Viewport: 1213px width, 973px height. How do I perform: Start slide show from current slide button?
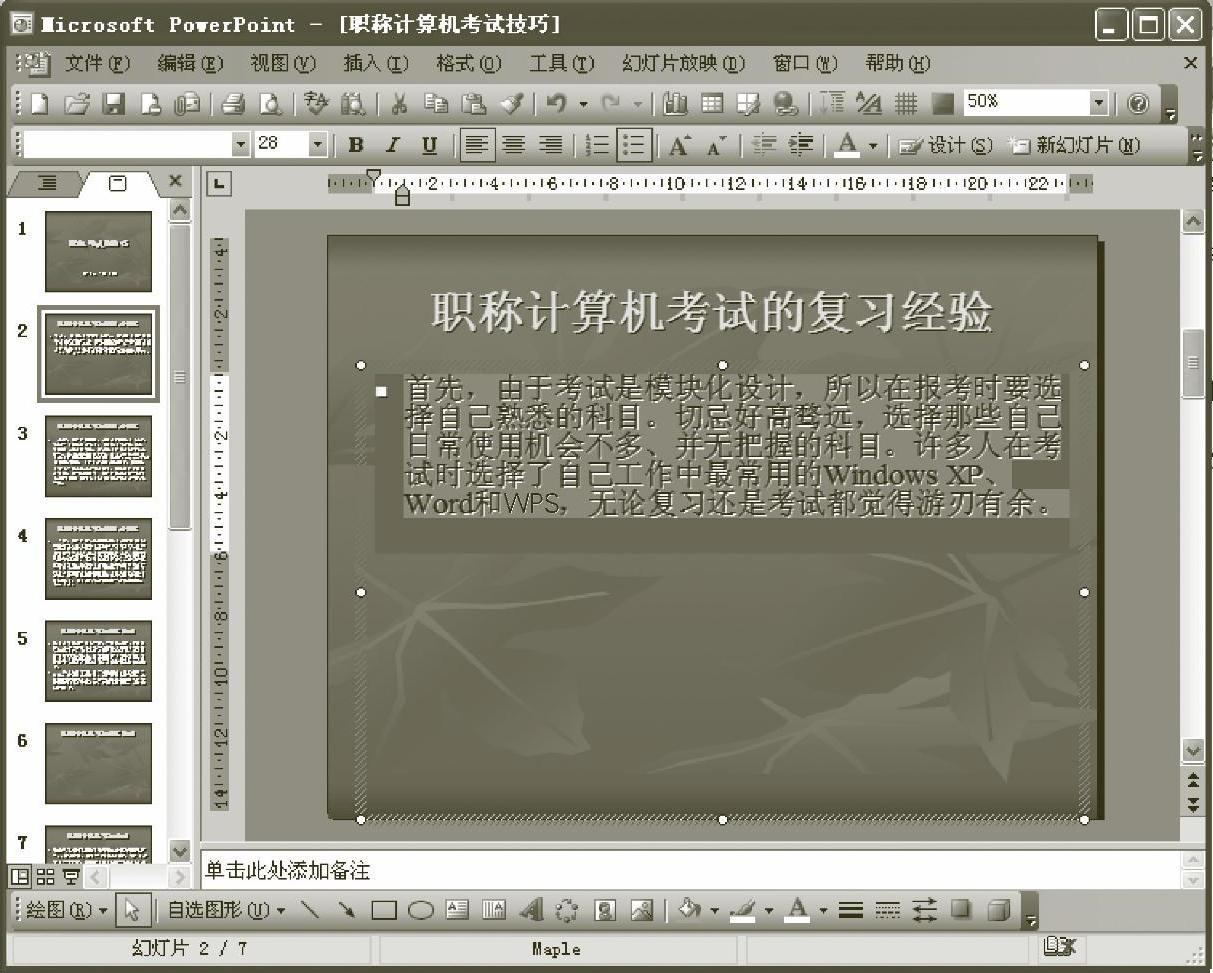point(70,877)
